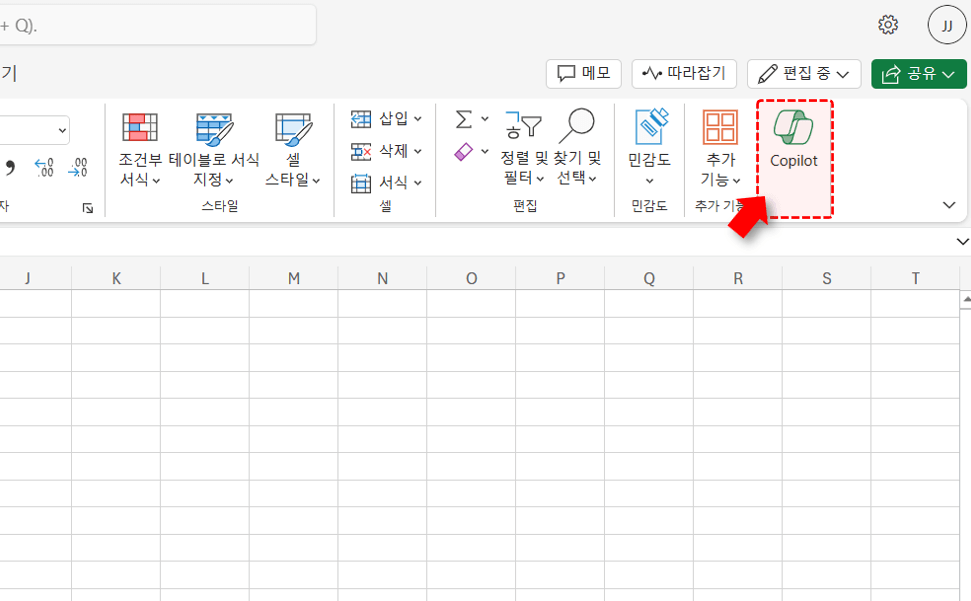Click the Clear eraser icon

click(464, 152)
